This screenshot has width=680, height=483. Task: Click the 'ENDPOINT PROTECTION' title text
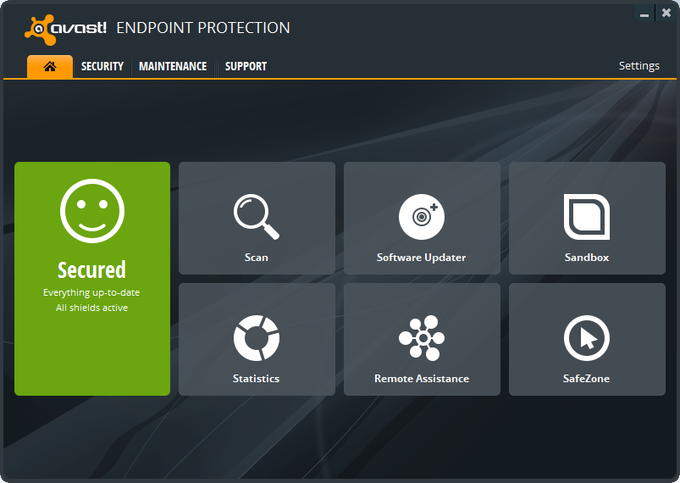point(203,28)
